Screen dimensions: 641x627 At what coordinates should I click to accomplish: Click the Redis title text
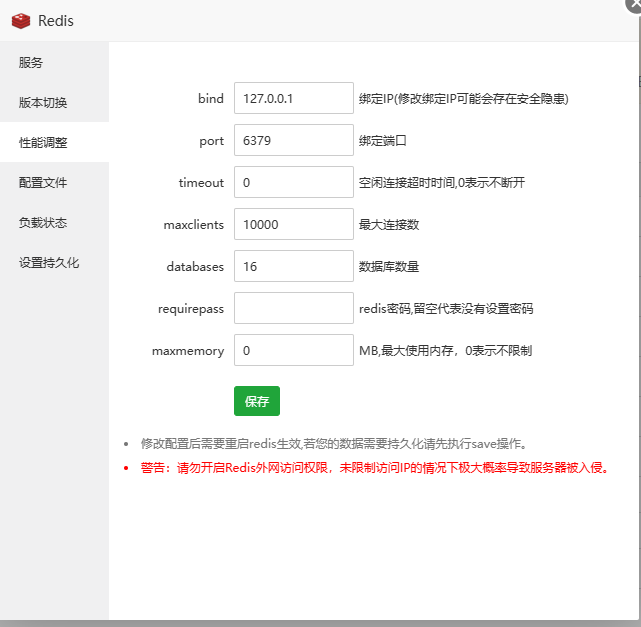[x=56, y=21]
